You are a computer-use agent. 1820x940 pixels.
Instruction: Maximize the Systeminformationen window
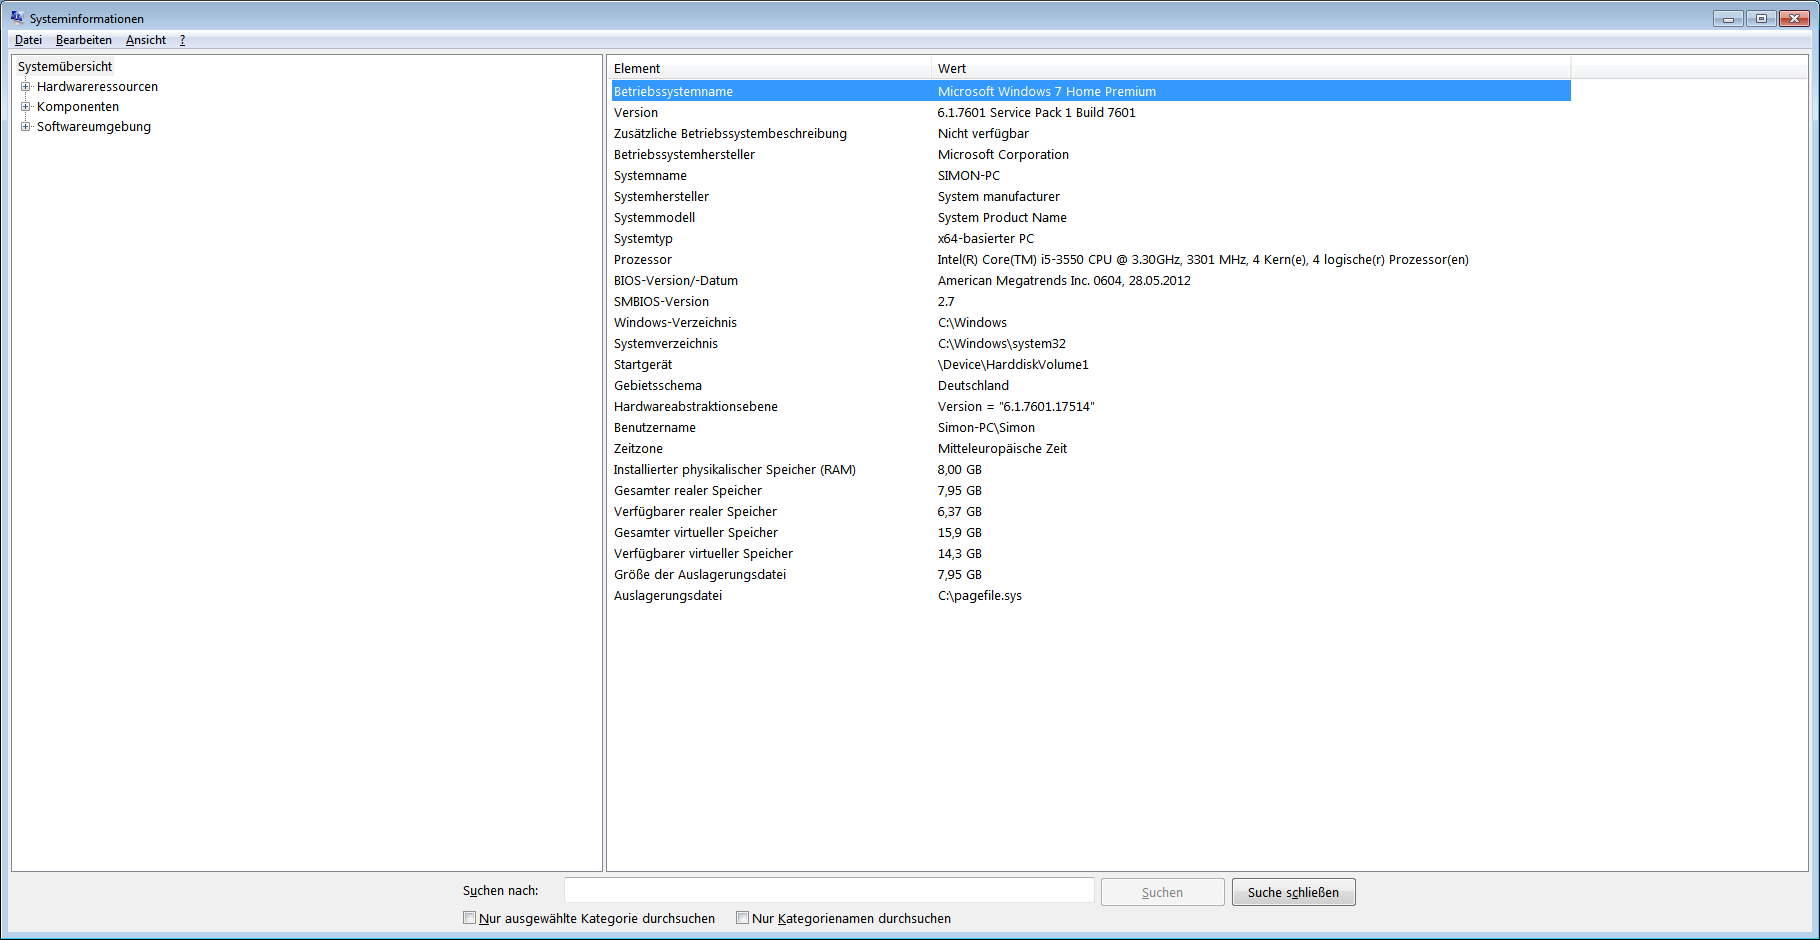point(1760,18)
